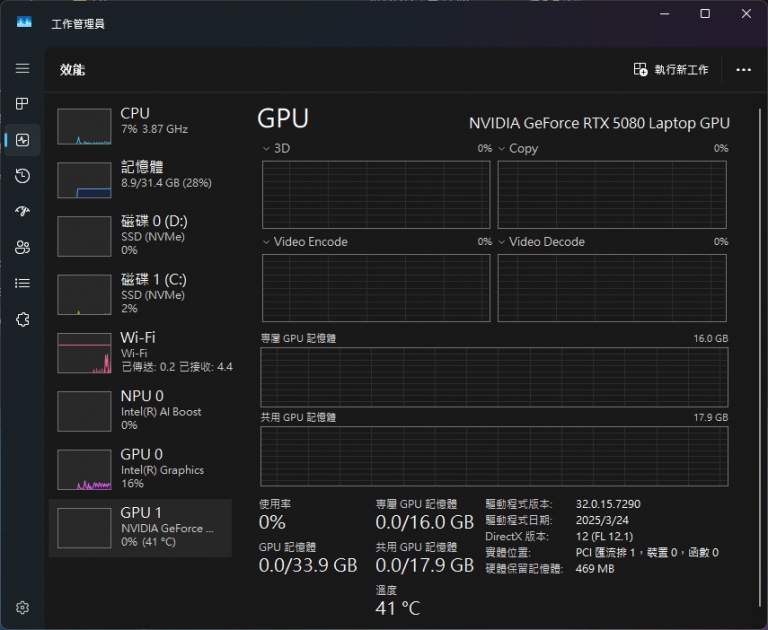768x630 pixels.
Task: Open the Startup apps page icon
Action: (23, 211)
